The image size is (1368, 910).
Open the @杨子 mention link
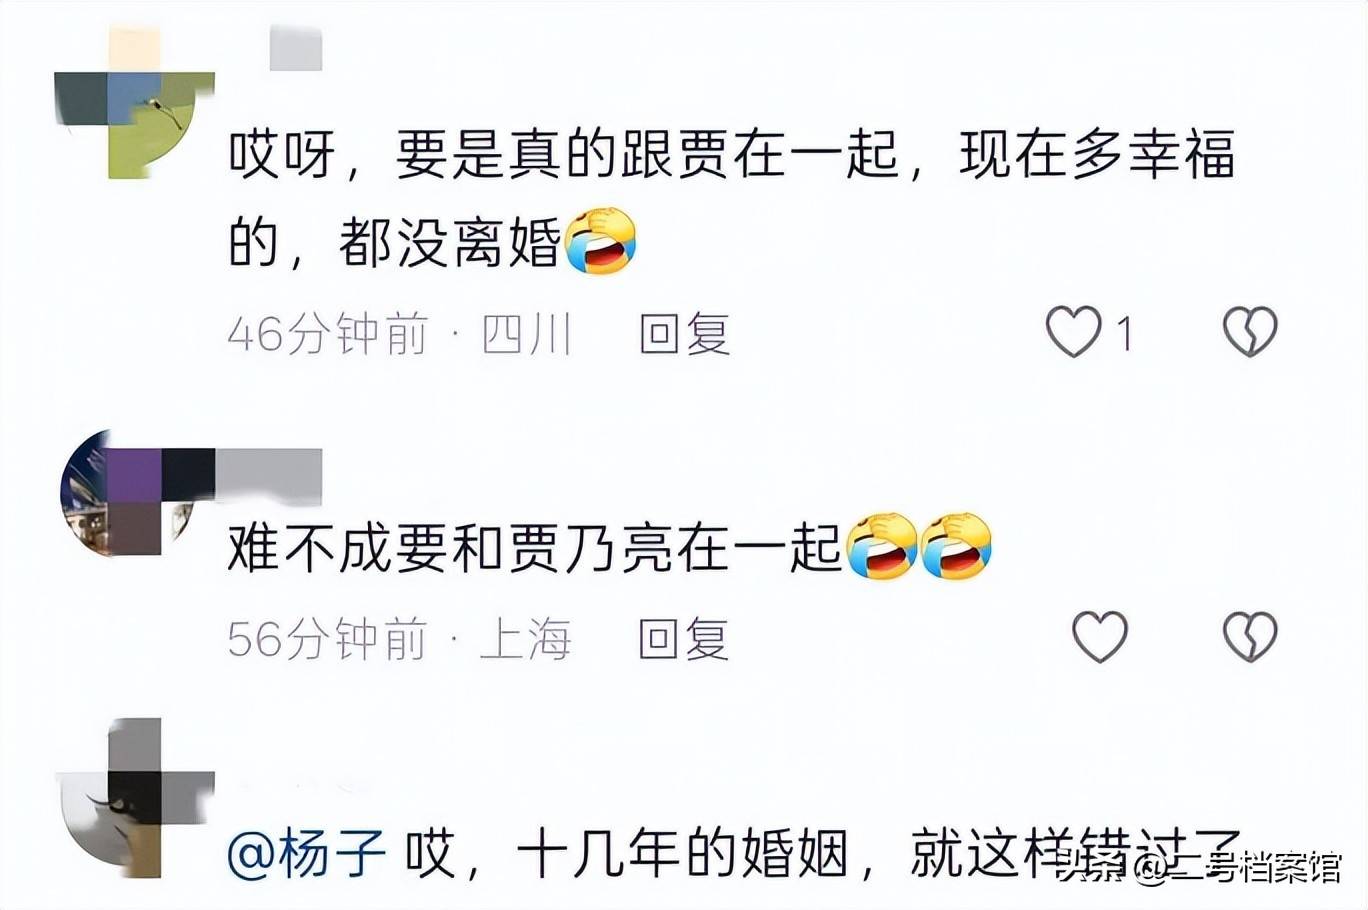pyautogui.click(x=308, y=856)
